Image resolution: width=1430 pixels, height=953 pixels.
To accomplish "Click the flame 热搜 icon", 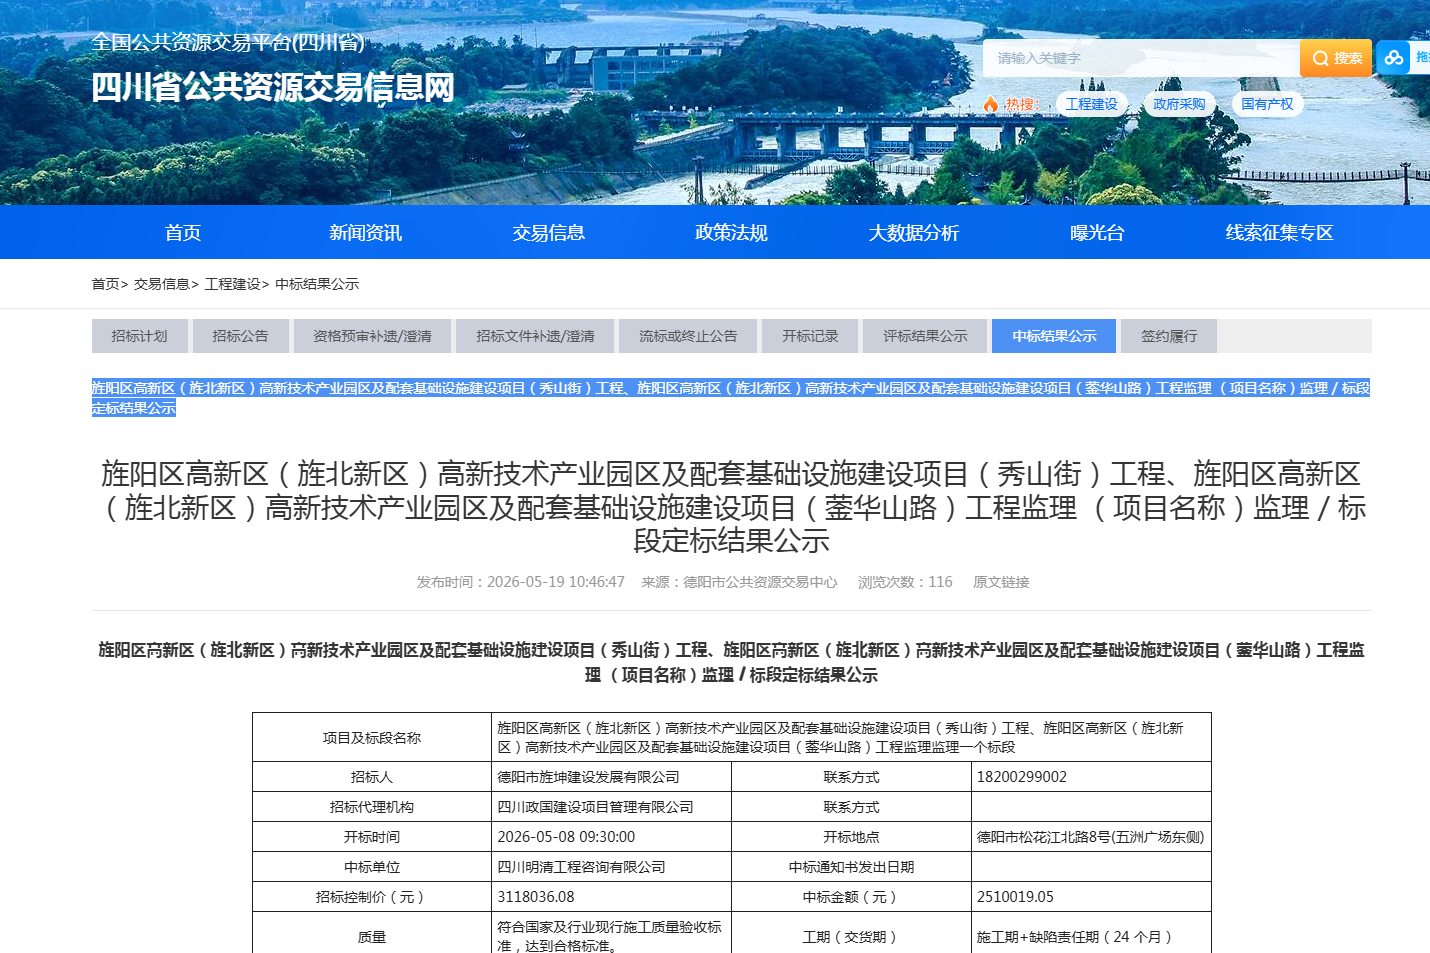I will pyautogui.click(x=991, y=104).
